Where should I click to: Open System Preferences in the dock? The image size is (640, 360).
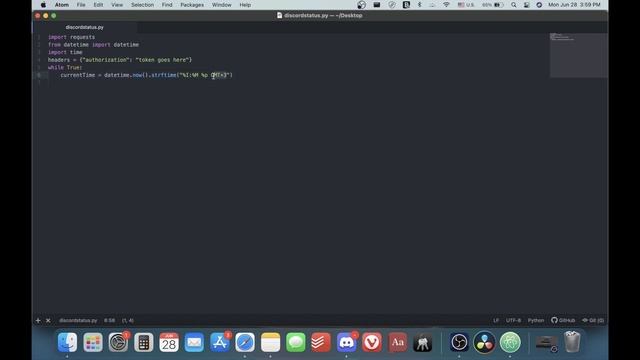pos(118,342)
